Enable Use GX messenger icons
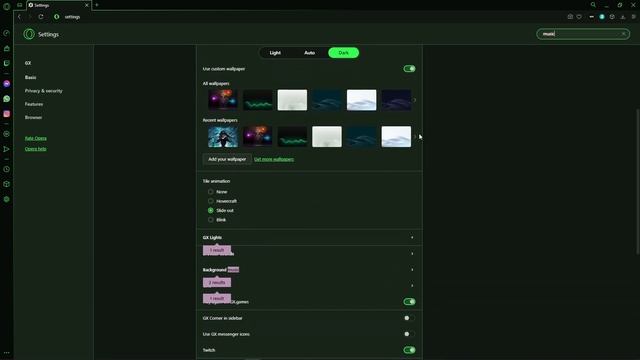Screen dimensions: 640x360 coord(409,334)
